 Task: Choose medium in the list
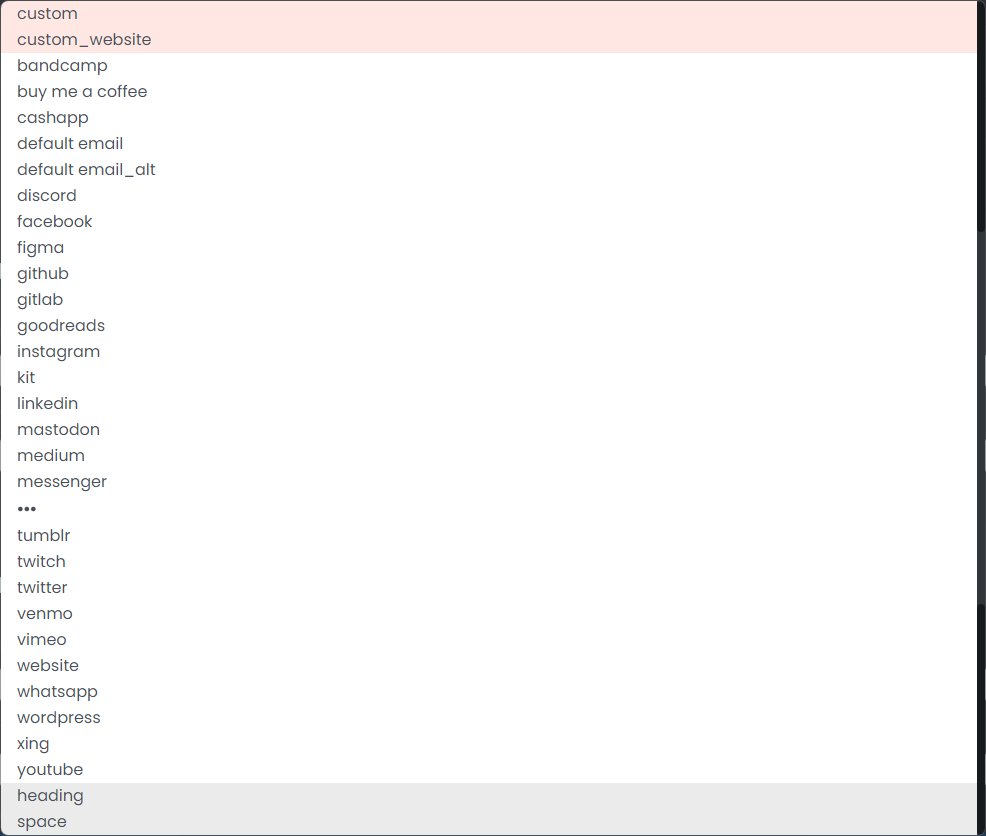489,455
